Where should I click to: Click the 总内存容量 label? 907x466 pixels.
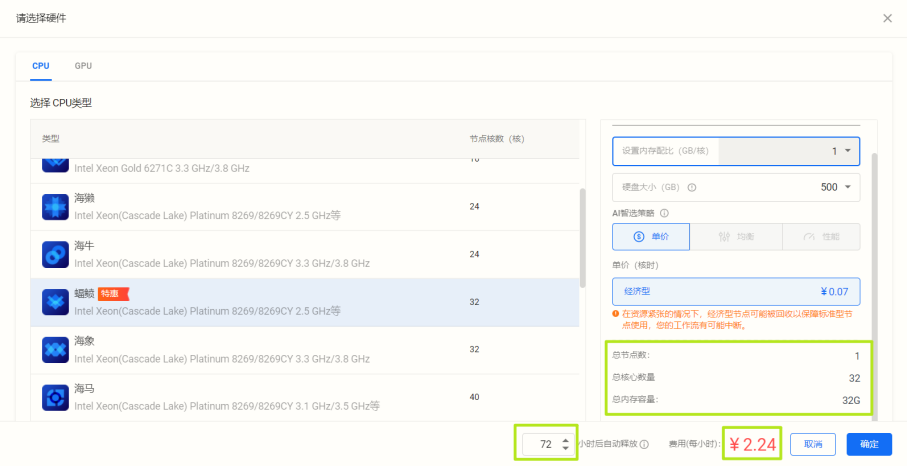[x=635, y=399]
